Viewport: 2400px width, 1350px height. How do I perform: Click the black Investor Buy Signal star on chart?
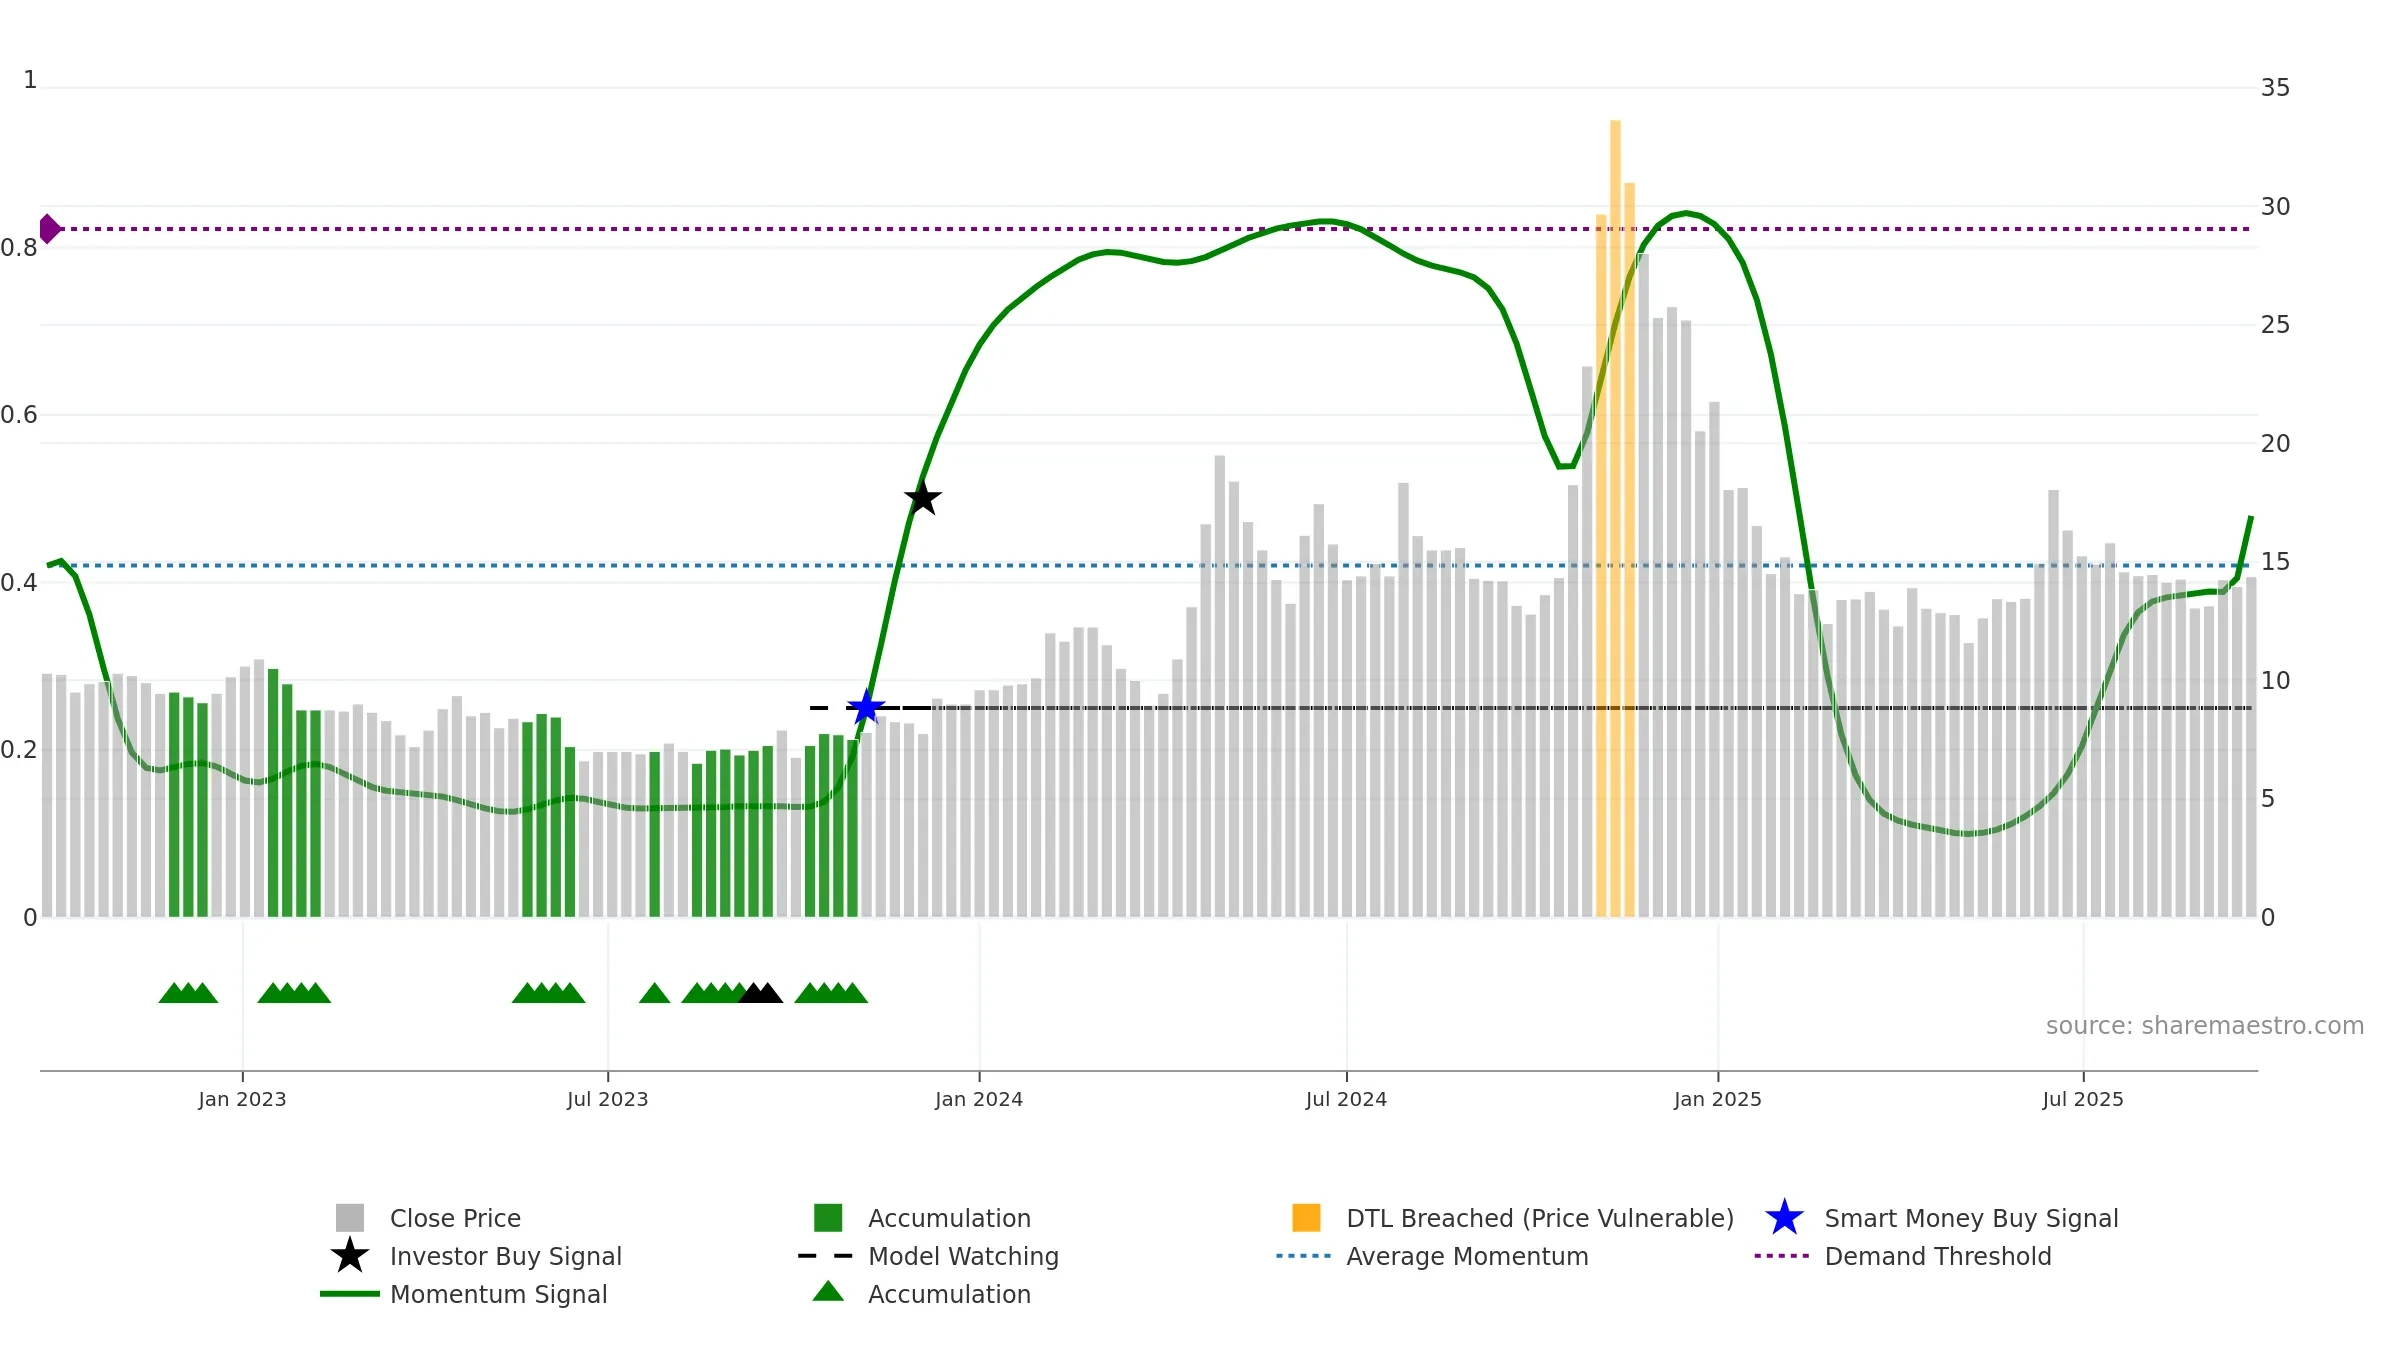point(922,497)
